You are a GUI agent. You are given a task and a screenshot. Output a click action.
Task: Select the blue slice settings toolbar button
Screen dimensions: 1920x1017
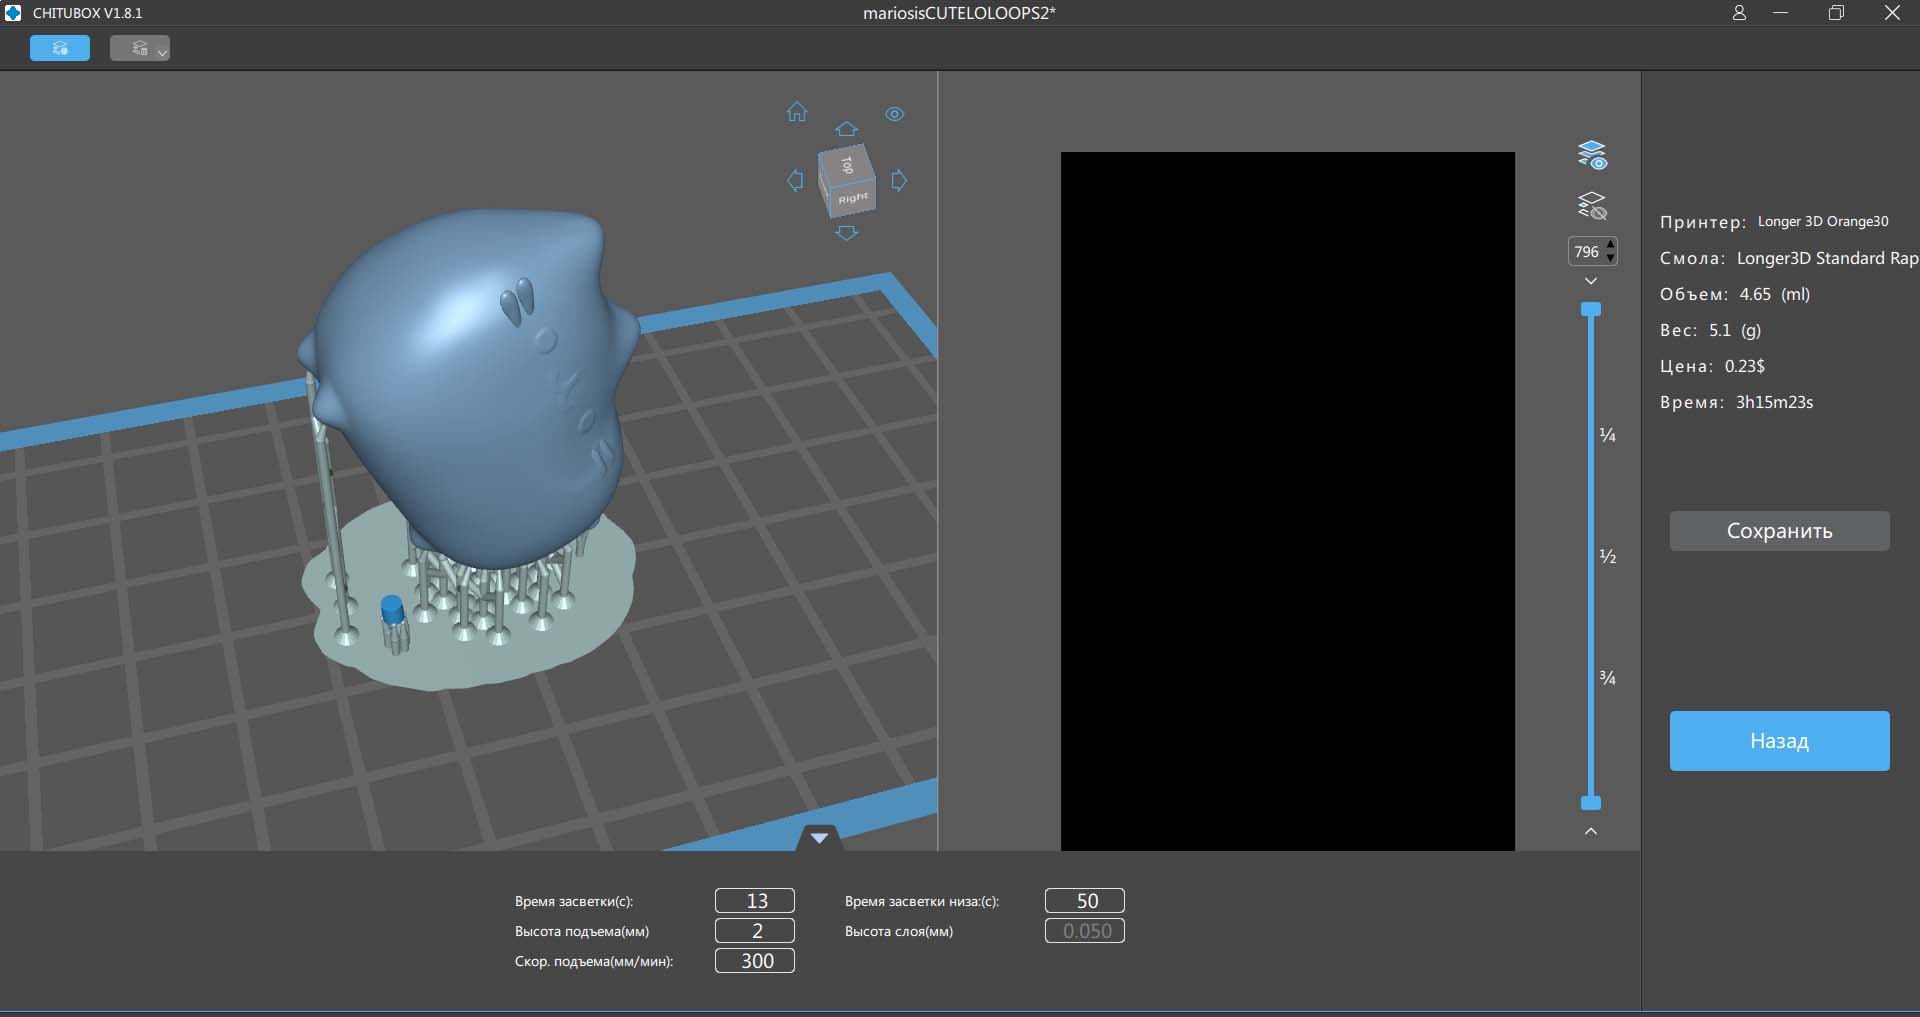[60, 48]
